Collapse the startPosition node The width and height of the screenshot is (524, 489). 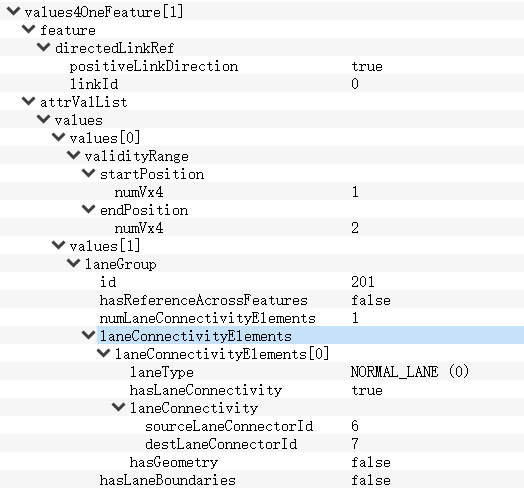89,173
